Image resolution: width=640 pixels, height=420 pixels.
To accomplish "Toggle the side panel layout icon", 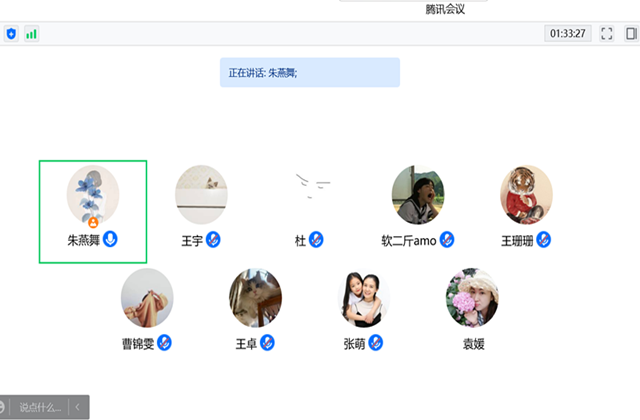I will [x=631, y=33].
